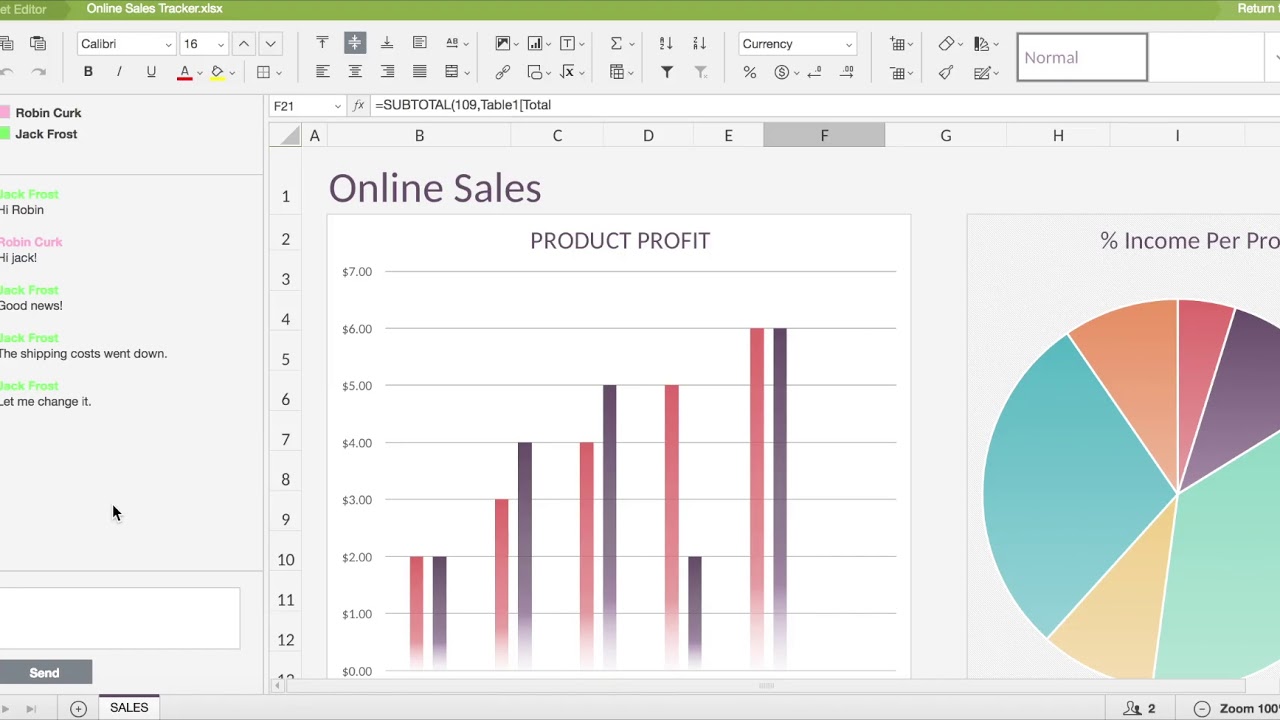Apply red font color

(184, 72)
